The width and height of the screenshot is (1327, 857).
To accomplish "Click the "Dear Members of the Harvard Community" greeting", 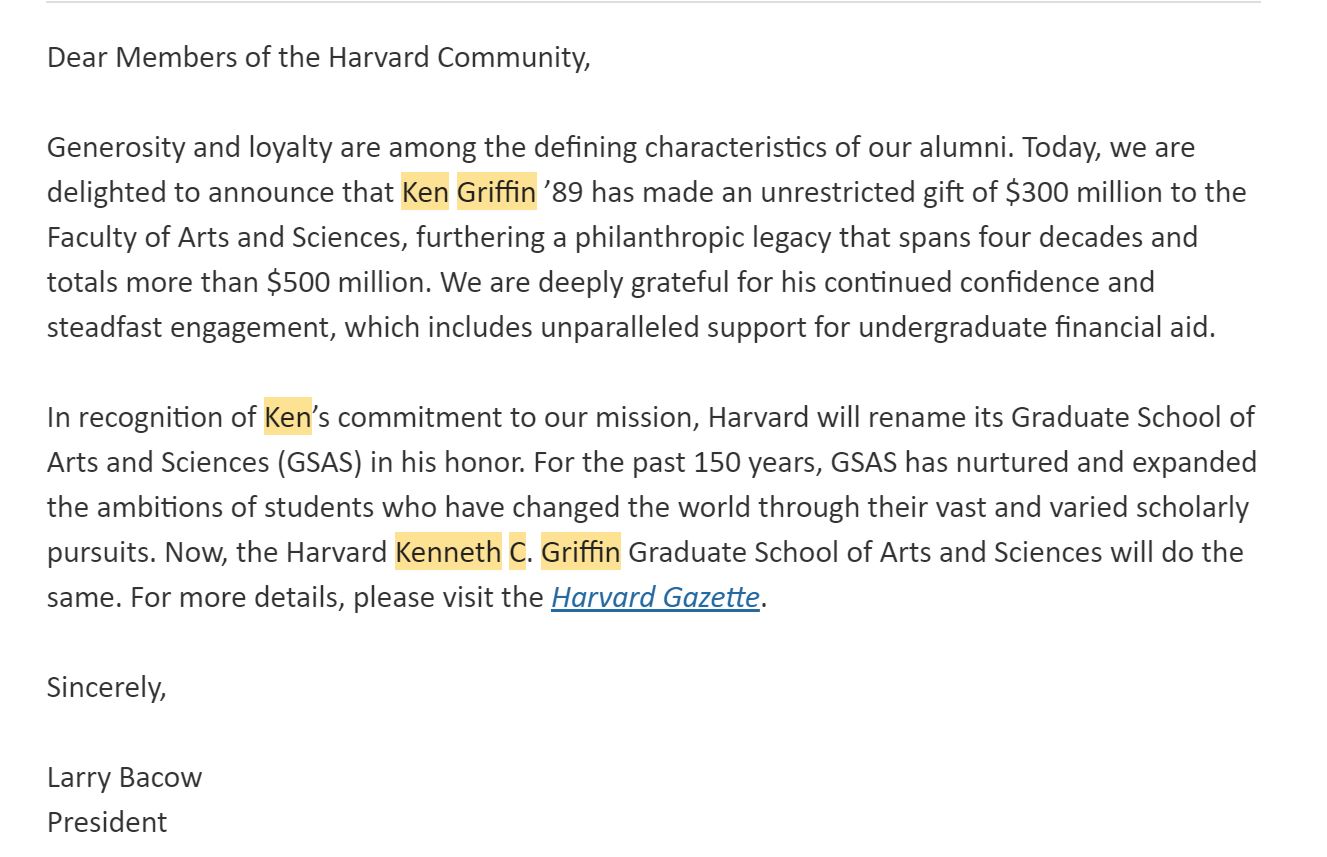I will click(x=319, y=57).
